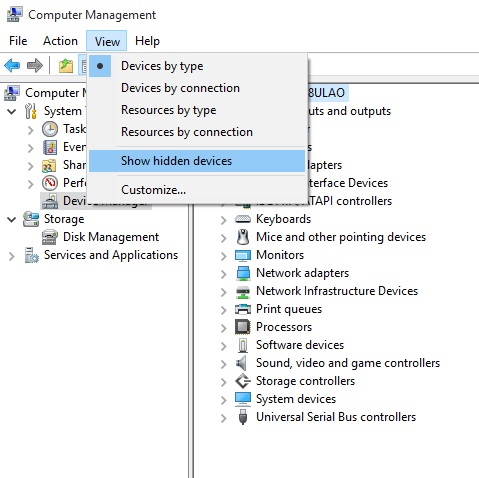Click the Task Scheduler clock icon
The image size is (479, 478).
[50, 129]
